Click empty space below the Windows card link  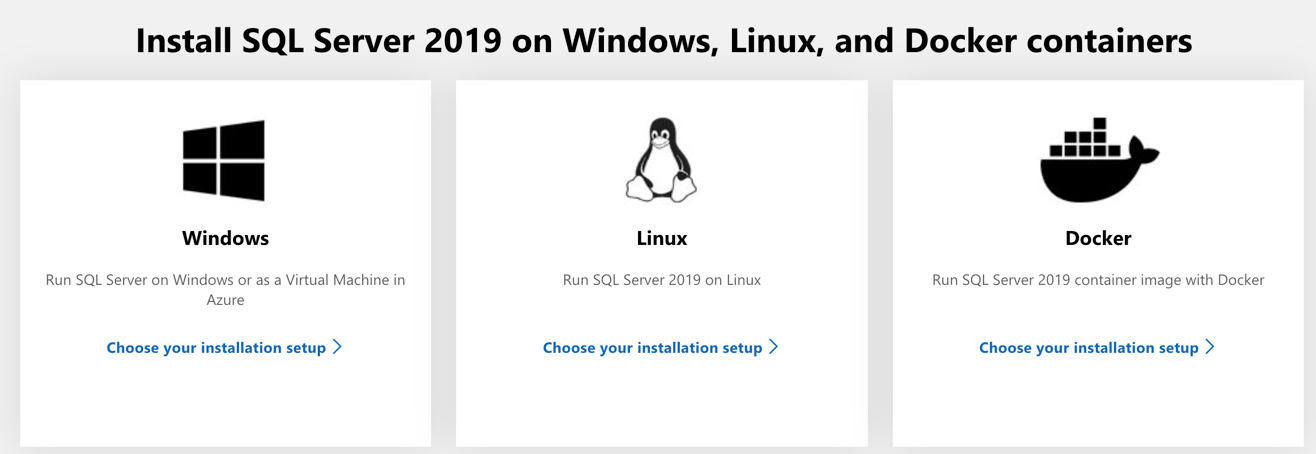225,405
